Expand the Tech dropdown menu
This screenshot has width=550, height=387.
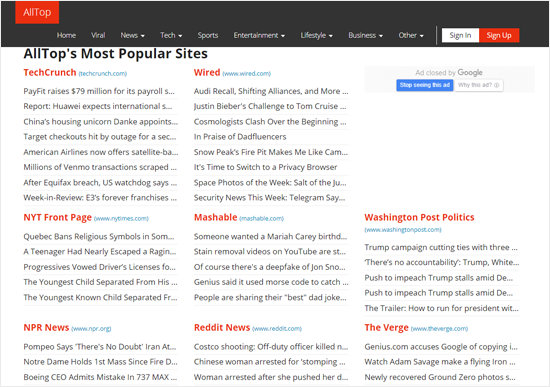[171, 35]
